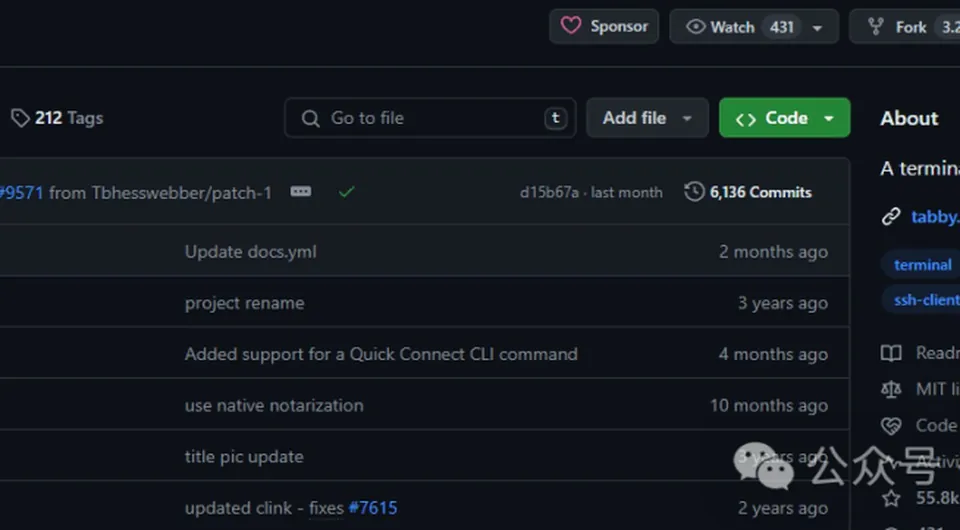The image size is (960, 530).
Task: Open the Watch notifications dropdown arrow
Action: (817, 28)
